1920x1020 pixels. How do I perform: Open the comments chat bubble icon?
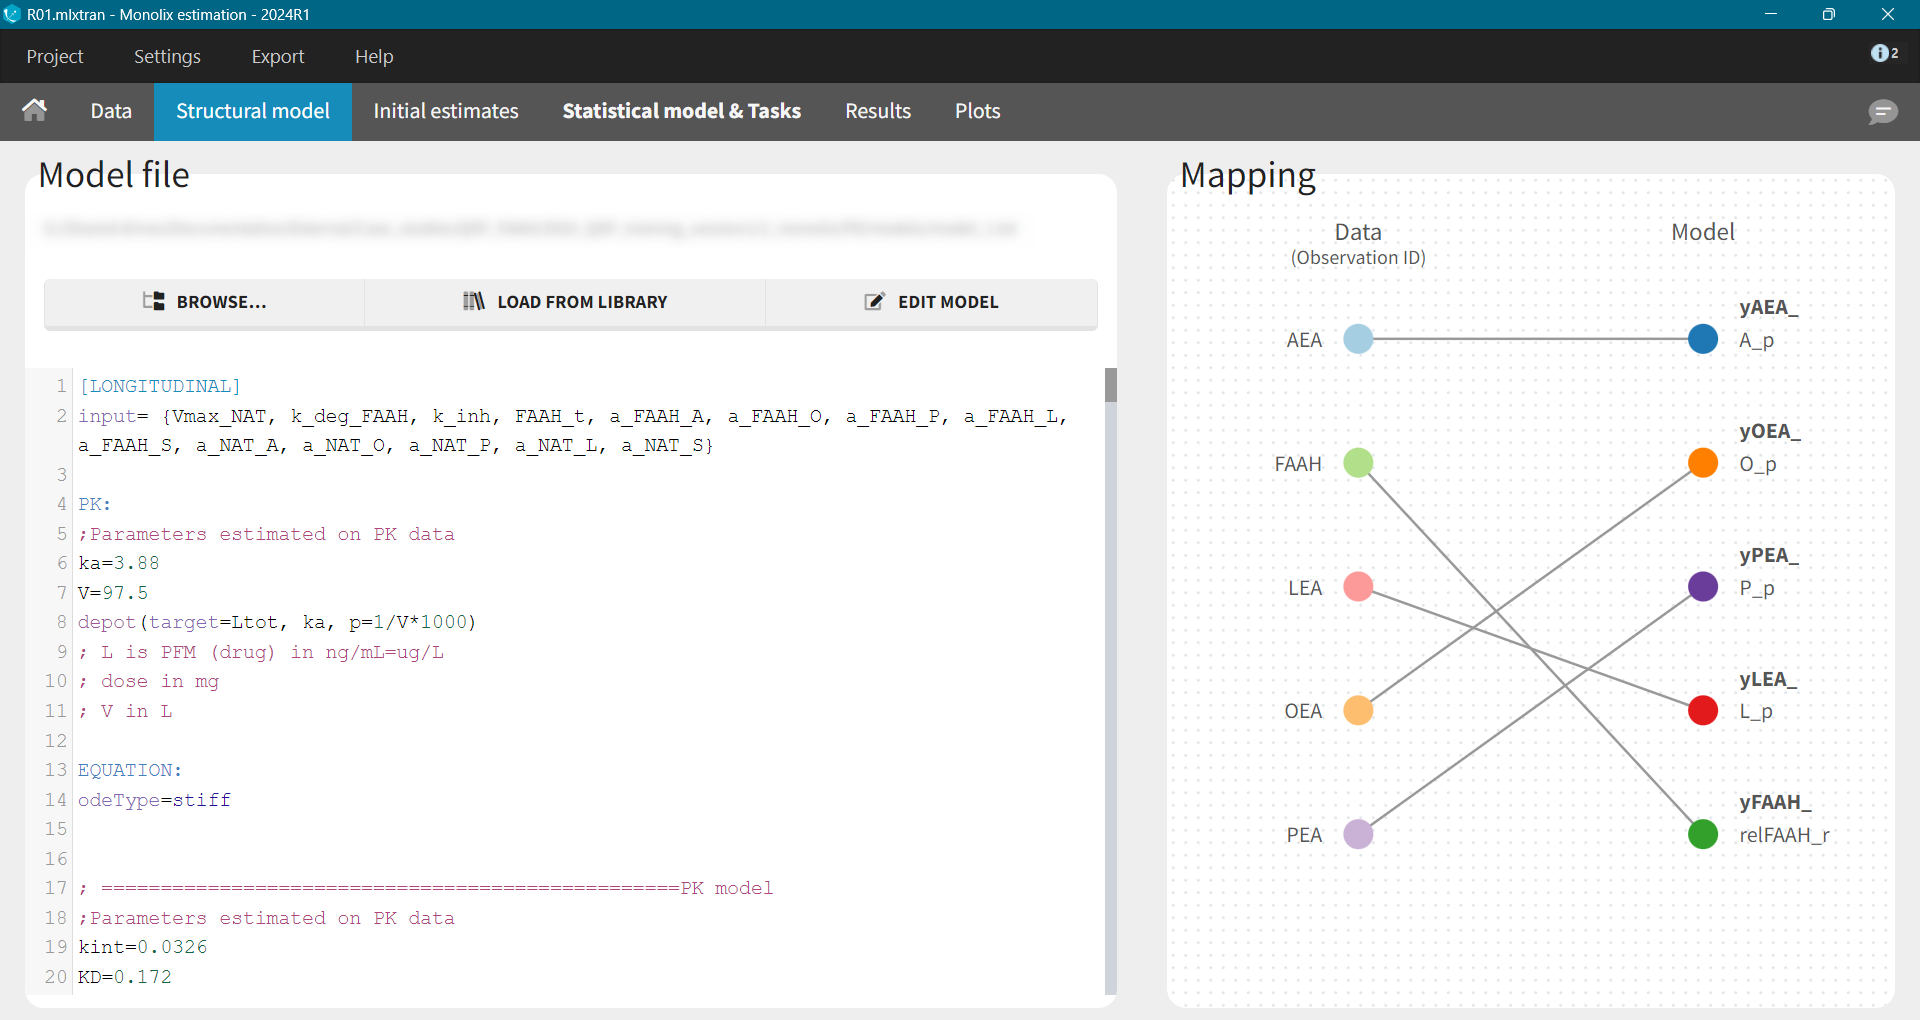point(1882,112)
